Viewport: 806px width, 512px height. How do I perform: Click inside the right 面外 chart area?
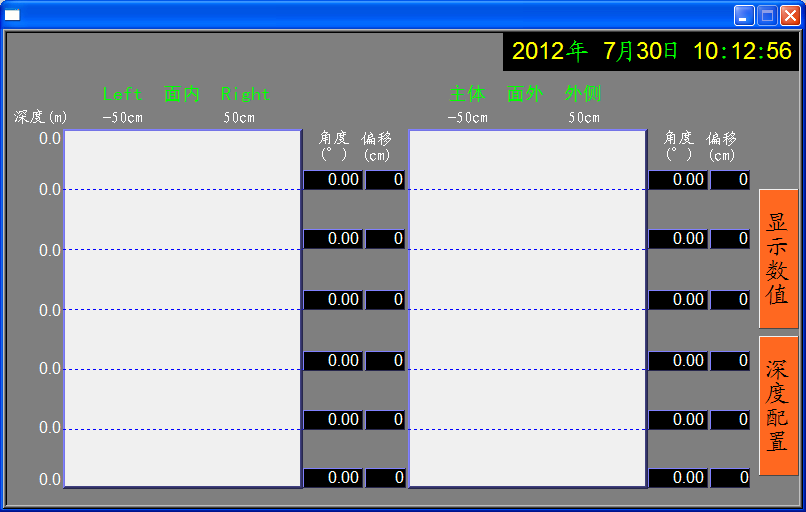pos(527,308)
